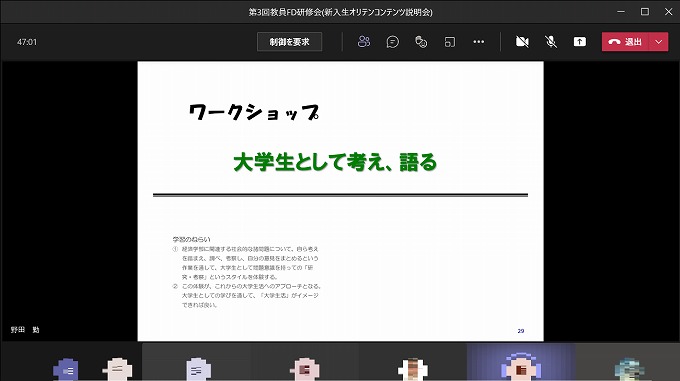680x381 pixels.
Task: Close the Teams meeting window
Action: (x=668, y=12)
